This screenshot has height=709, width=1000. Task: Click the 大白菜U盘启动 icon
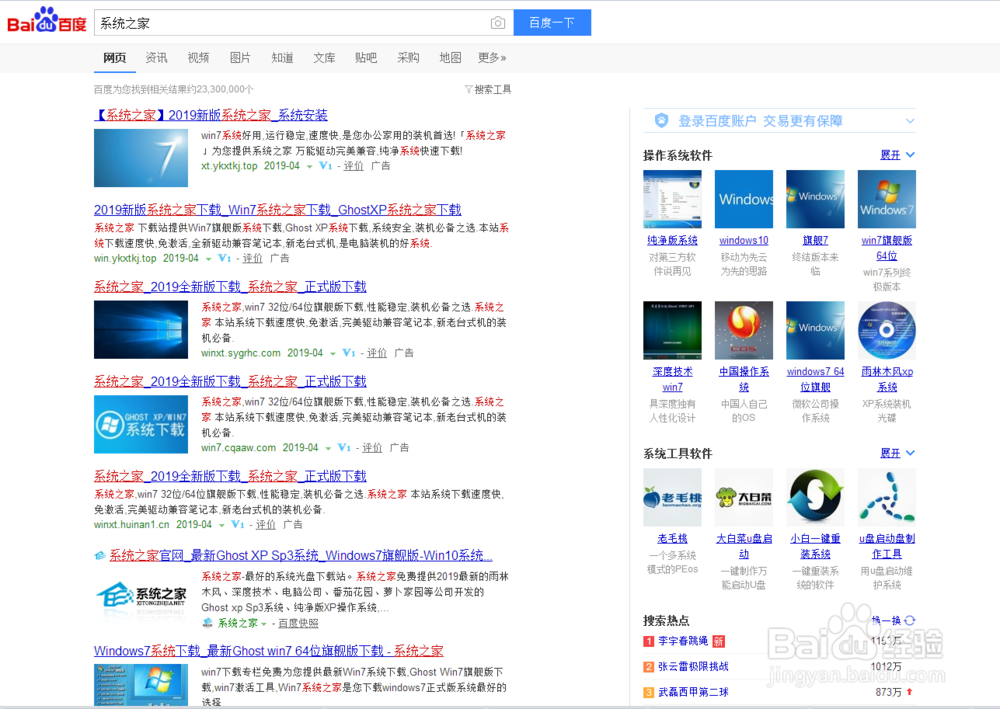(x=743, y=497)
